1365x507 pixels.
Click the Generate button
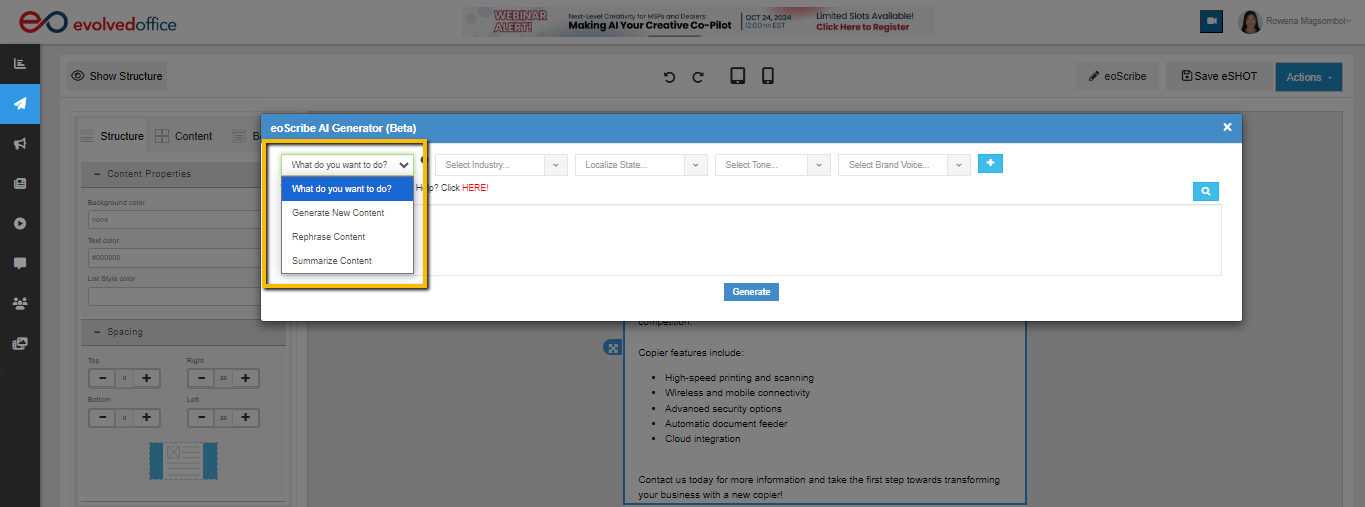[751, 292]
